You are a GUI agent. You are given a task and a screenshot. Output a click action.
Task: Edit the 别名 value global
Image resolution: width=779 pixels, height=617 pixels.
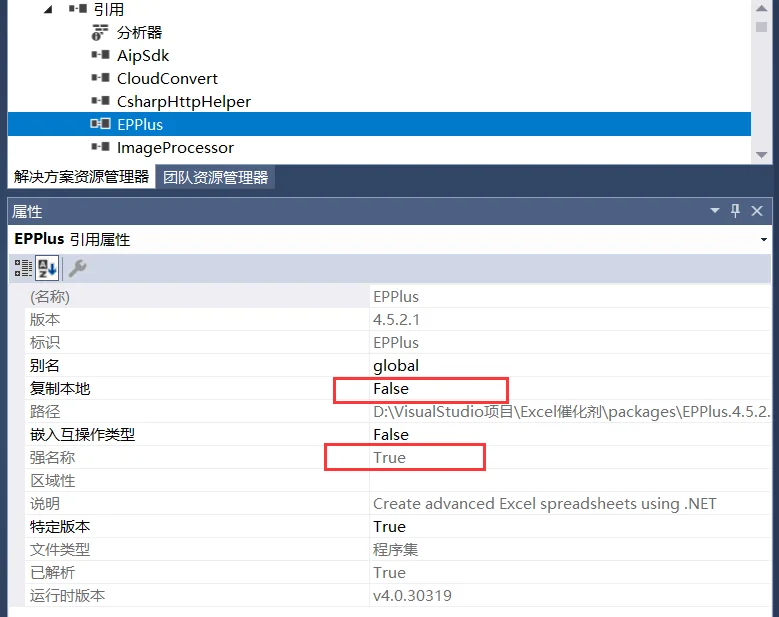pos(396,366)
